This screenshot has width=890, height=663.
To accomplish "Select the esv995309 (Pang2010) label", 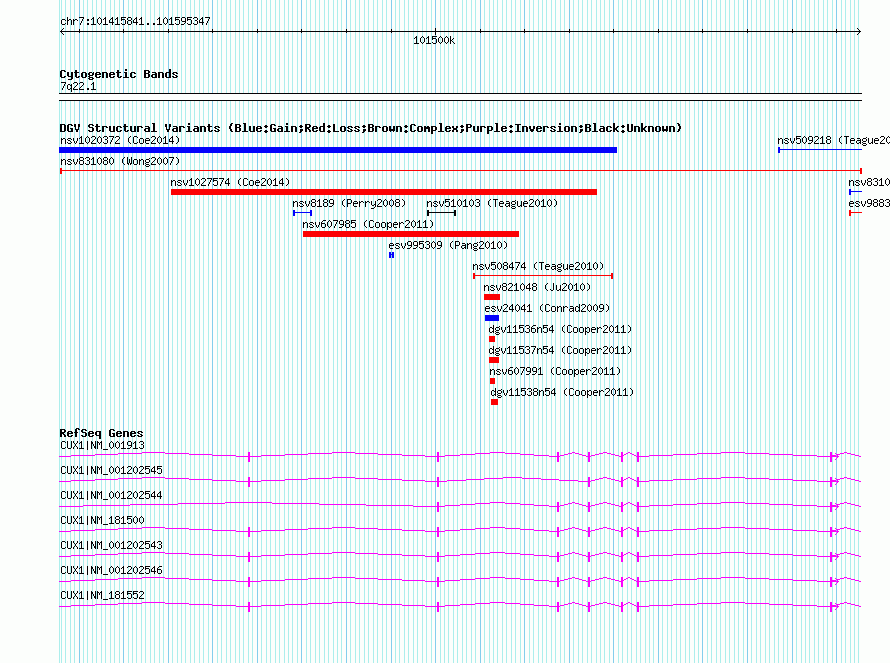I will [448, 245].
